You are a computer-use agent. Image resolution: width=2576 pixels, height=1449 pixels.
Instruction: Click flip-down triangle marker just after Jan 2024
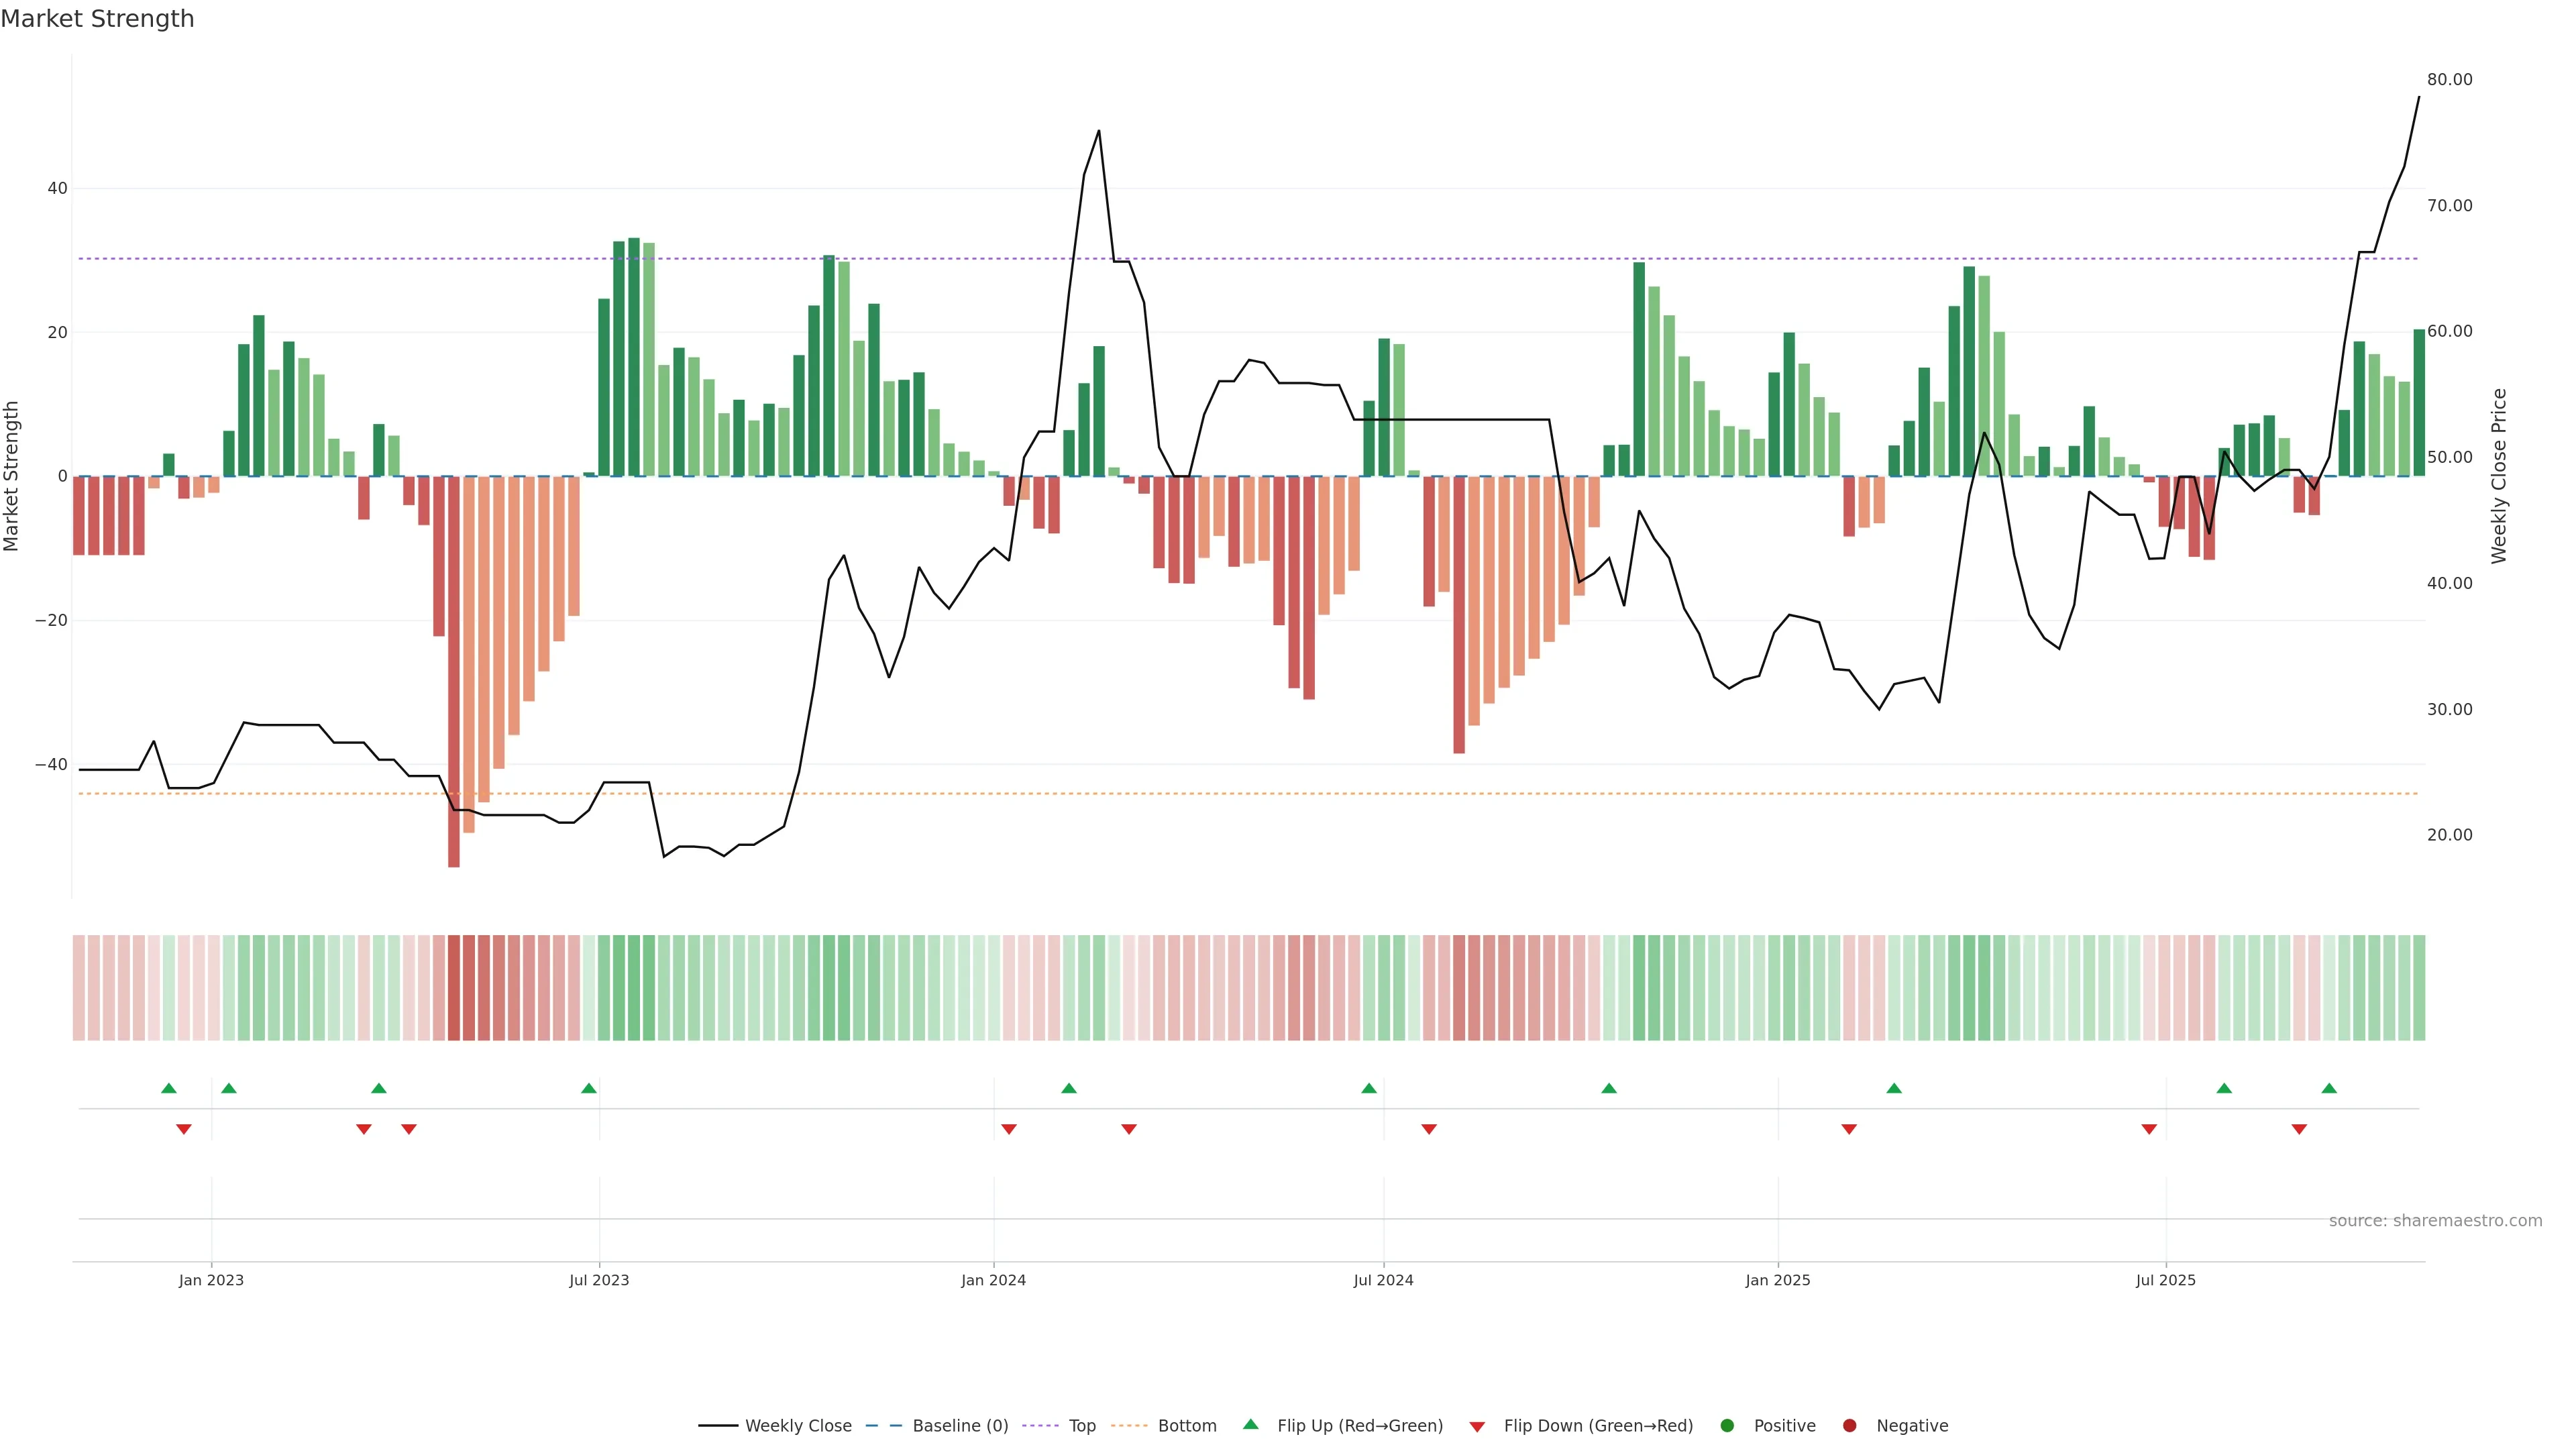[1009, 1129]
